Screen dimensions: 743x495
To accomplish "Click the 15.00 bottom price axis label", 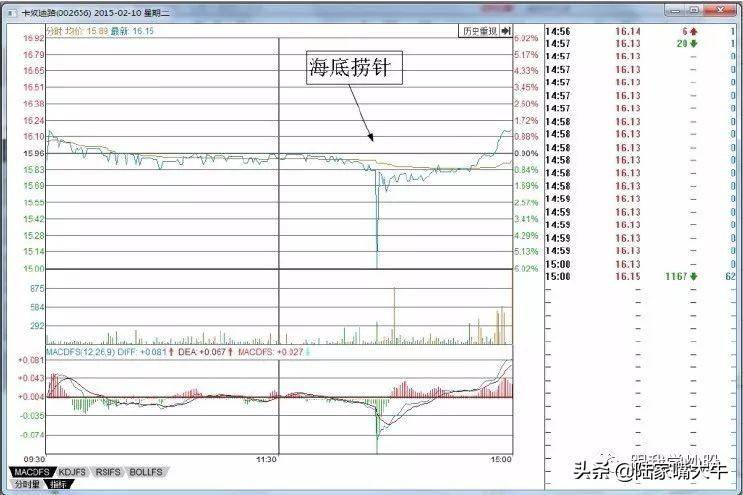I will (34, 269).
